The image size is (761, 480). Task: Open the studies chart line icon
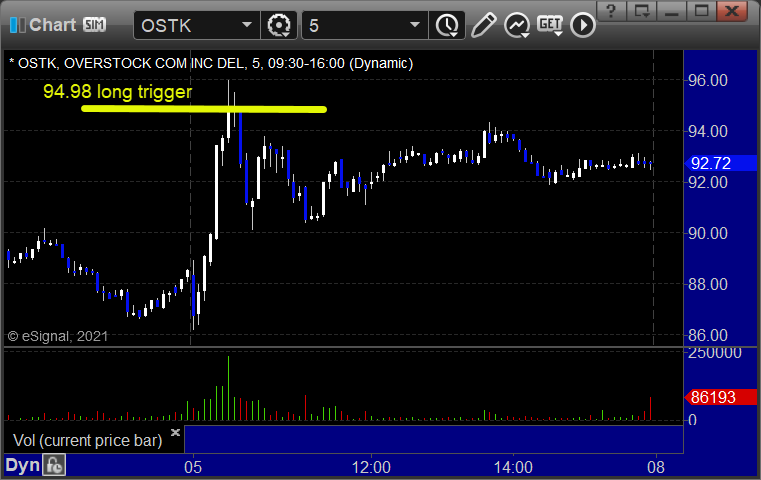tap(516, 25)
